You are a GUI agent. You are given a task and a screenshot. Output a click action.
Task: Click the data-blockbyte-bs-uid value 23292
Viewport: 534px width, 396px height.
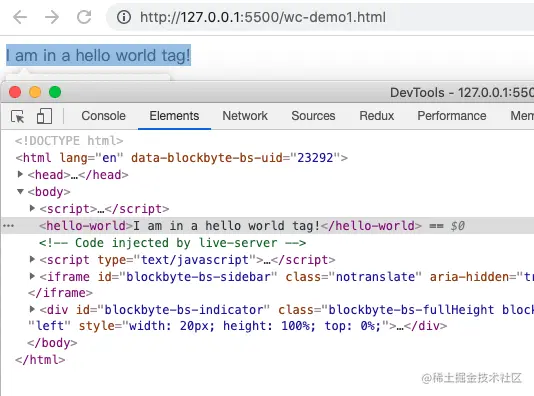(x=315, y=158)
